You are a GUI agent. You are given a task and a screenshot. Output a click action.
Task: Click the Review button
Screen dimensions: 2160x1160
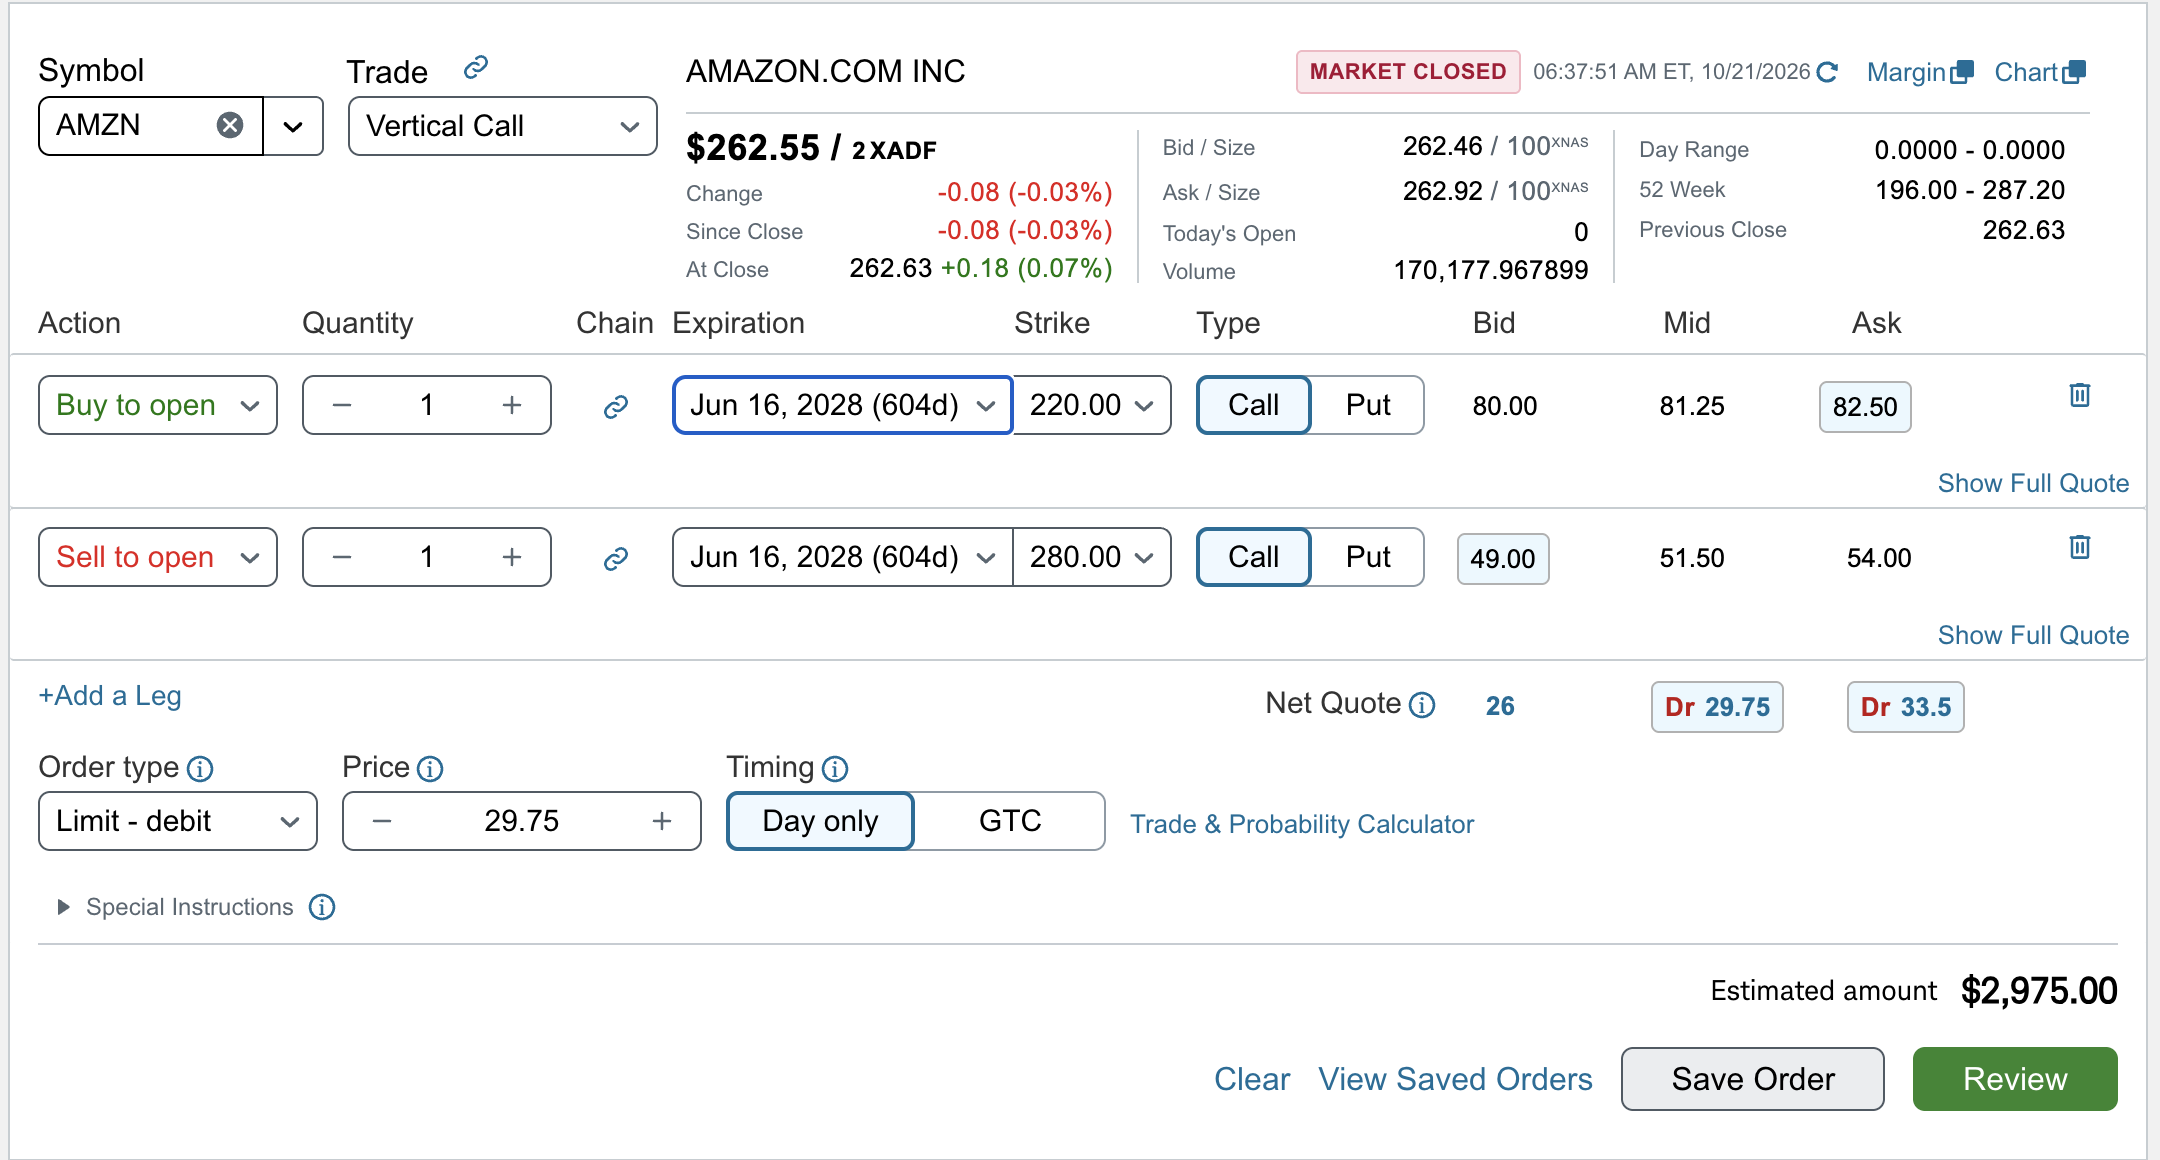click(2015, 1079)
